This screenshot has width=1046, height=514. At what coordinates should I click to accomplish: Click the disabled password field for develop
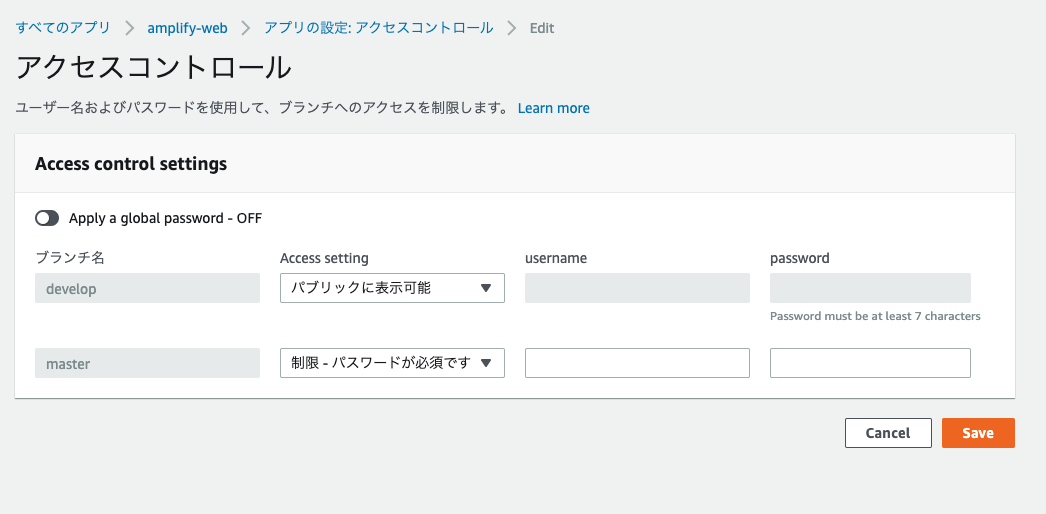pyautogui.click(x=870, y=288)
